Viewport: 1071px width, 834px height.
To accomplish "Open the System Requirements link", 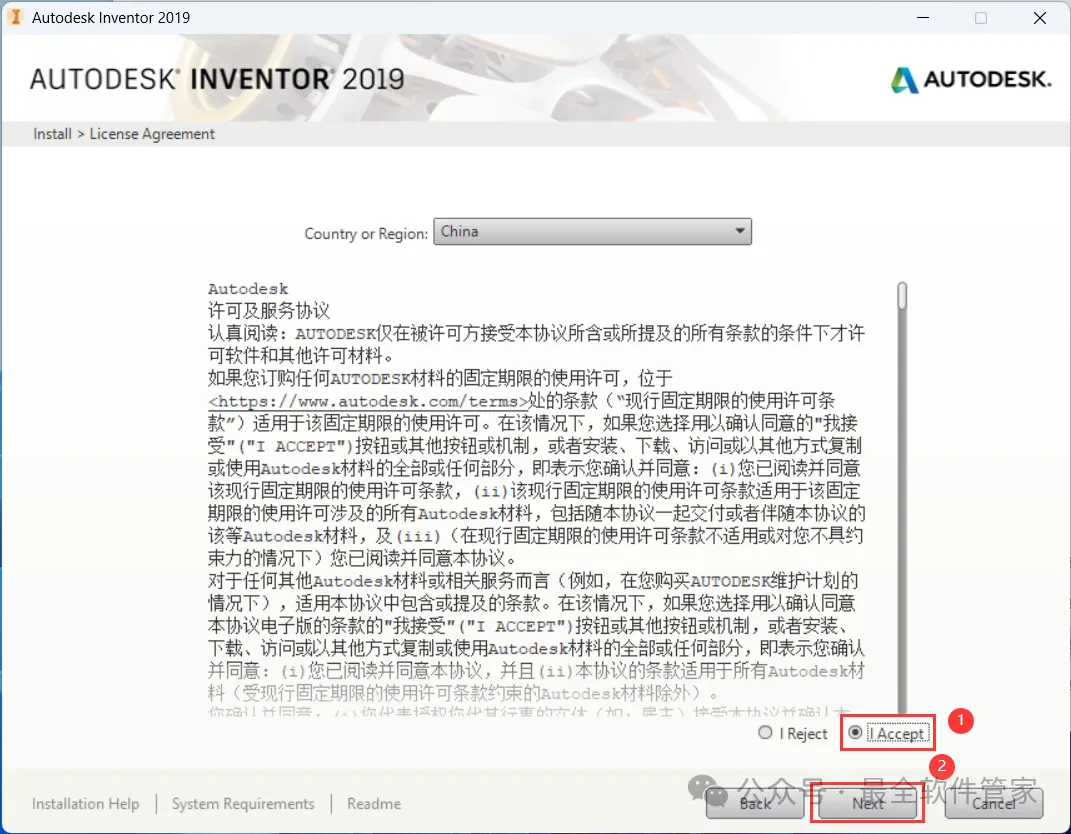I will 243,804.
